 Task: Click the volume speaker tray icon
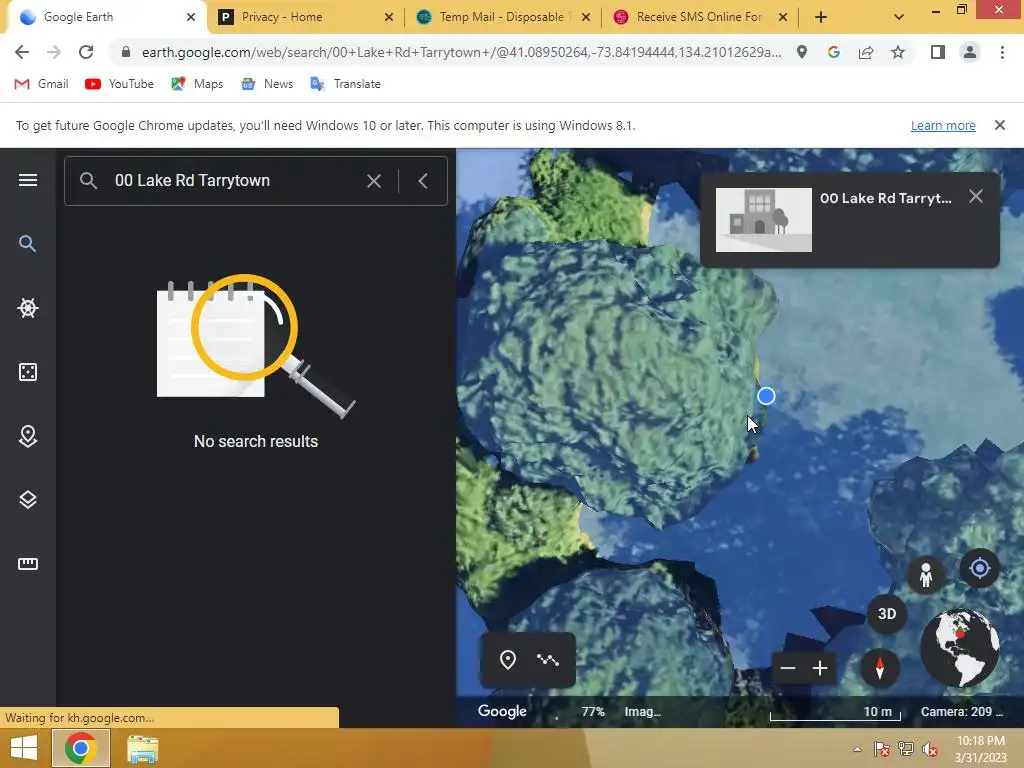click(x=929, y=749)
